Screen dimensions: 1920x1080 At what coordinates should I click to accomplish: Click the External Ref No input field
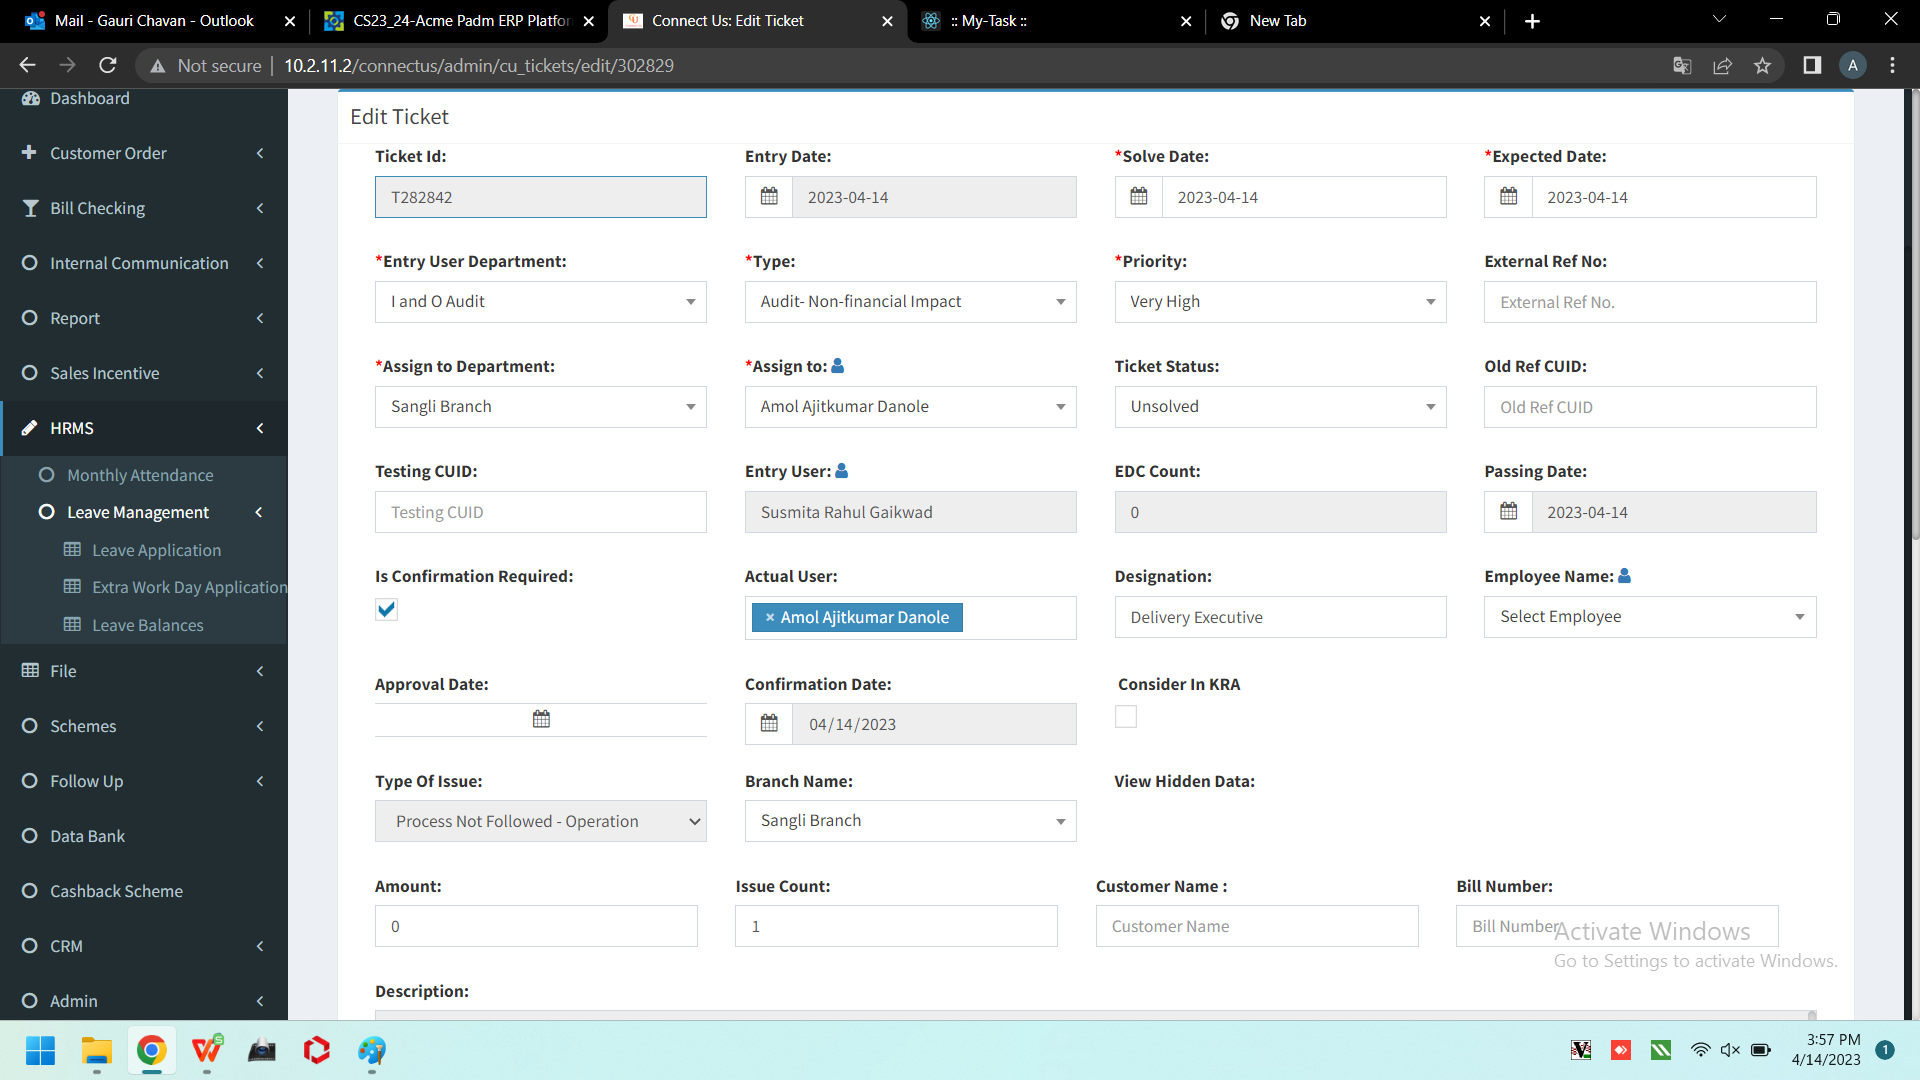(1650, 302)
